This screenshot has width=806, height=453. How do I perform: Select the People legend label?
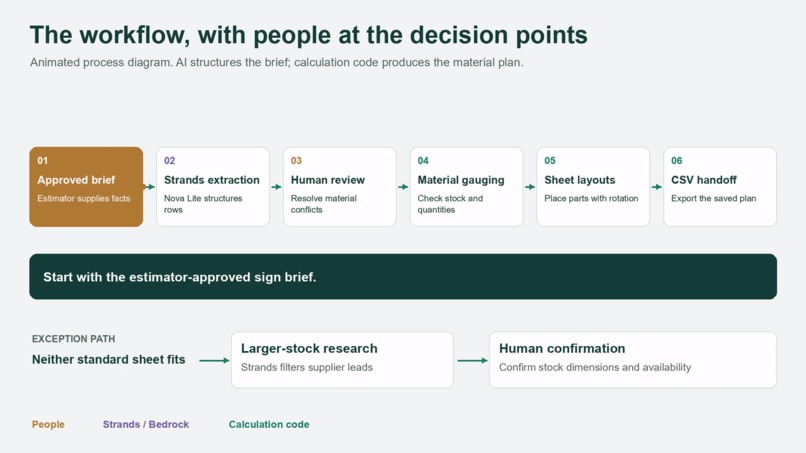pyautogui.click(x=48, y=424)
